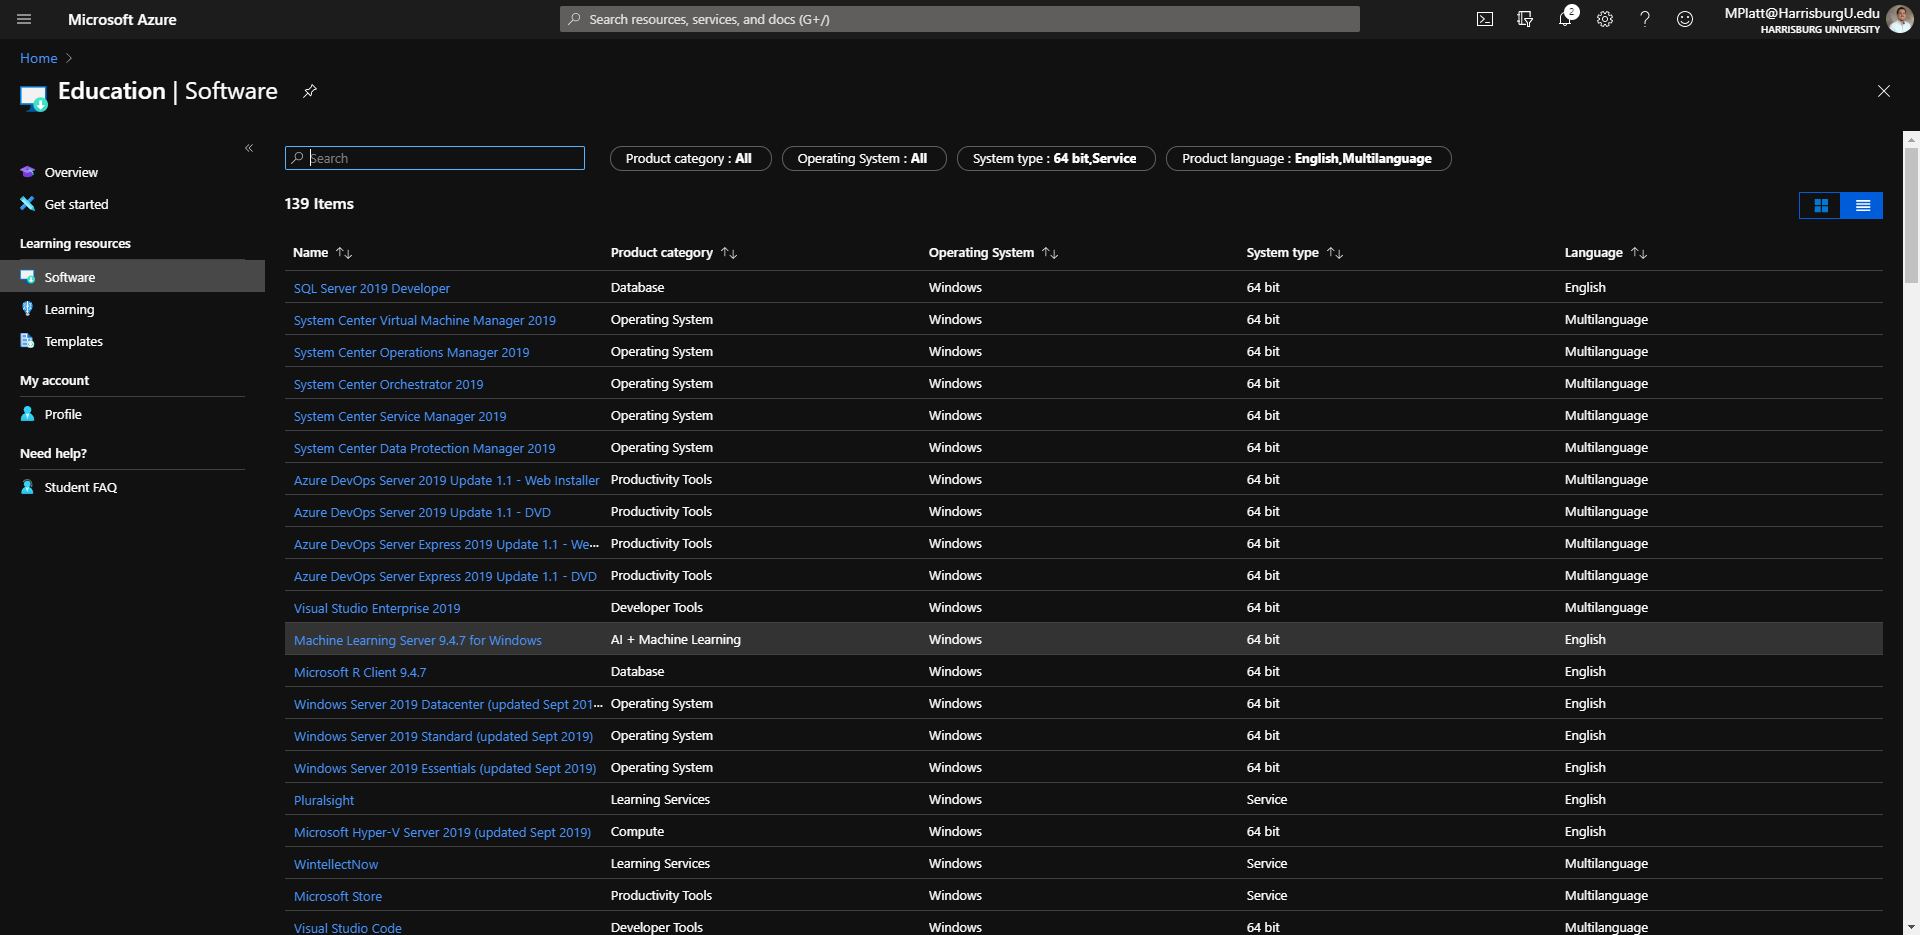The image size is (1920, 935).
Task: Open Azure DevOps Server Express 2019 - DVD
Action: (445, 576)
